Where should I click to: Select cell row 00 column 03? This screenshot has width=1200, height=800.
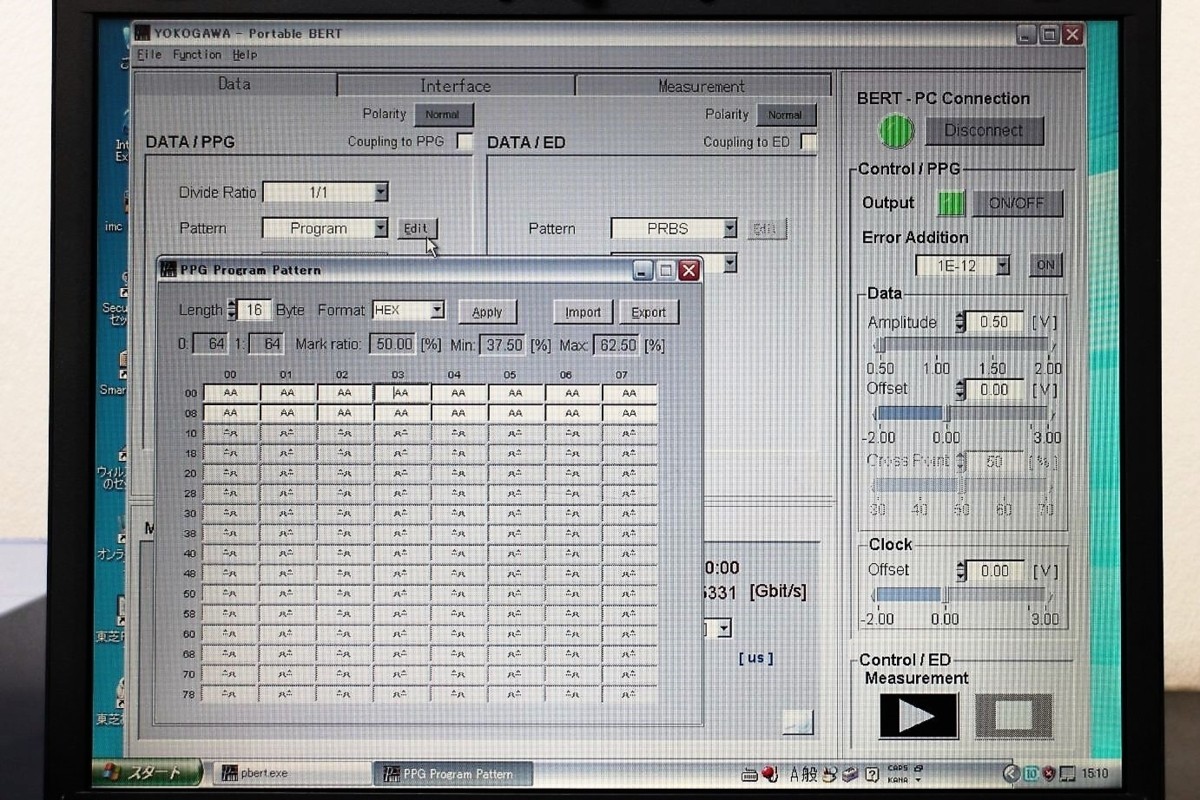(x=402, y=393)
